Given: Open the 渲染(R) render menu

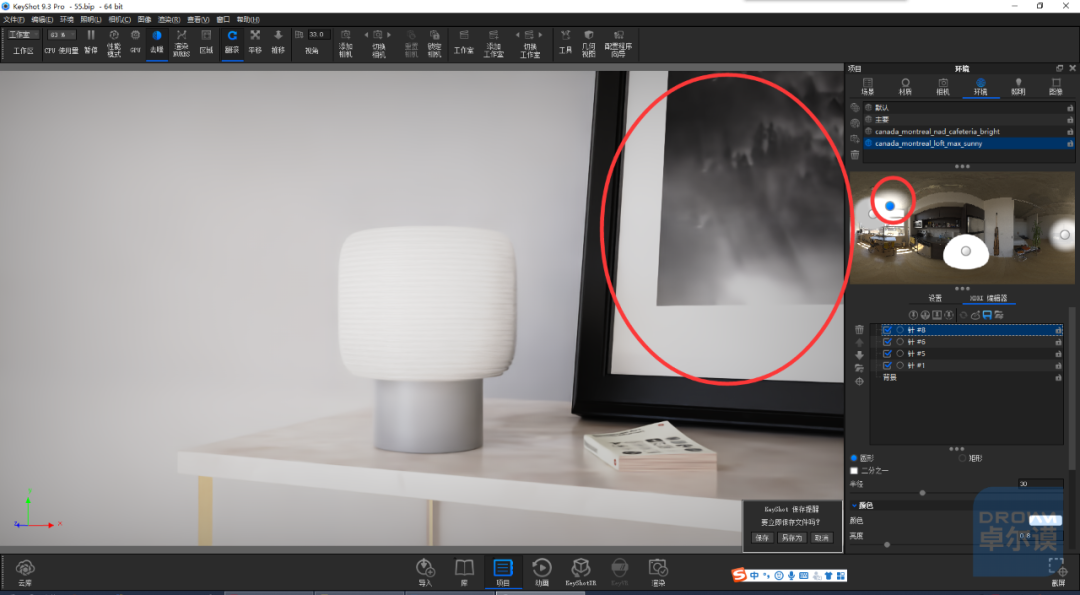Looking at the screenshot, I should click(169, 19).
